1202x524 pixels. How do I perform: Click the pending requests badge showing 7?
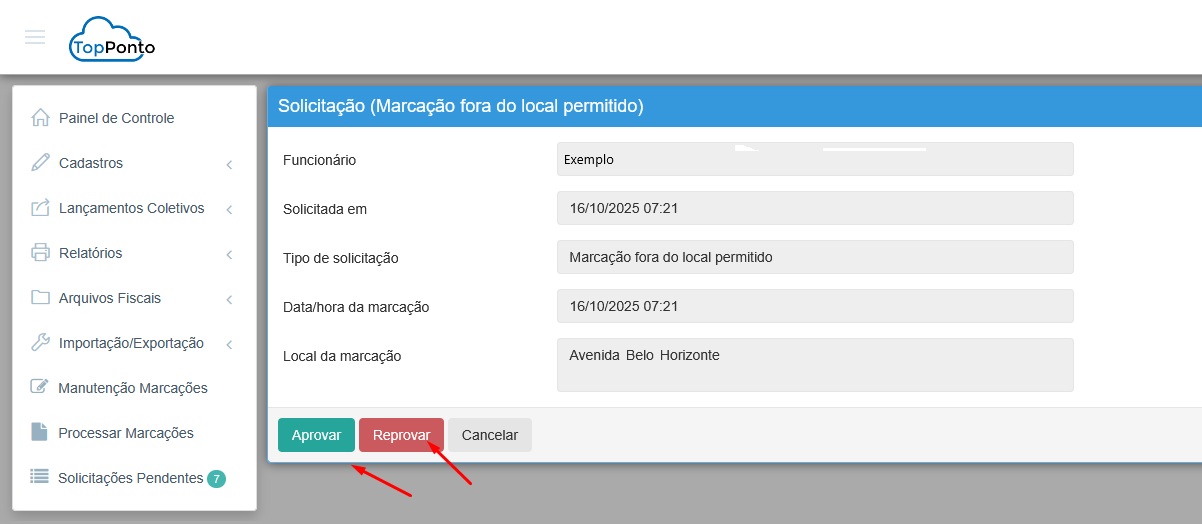pos(216,479)
